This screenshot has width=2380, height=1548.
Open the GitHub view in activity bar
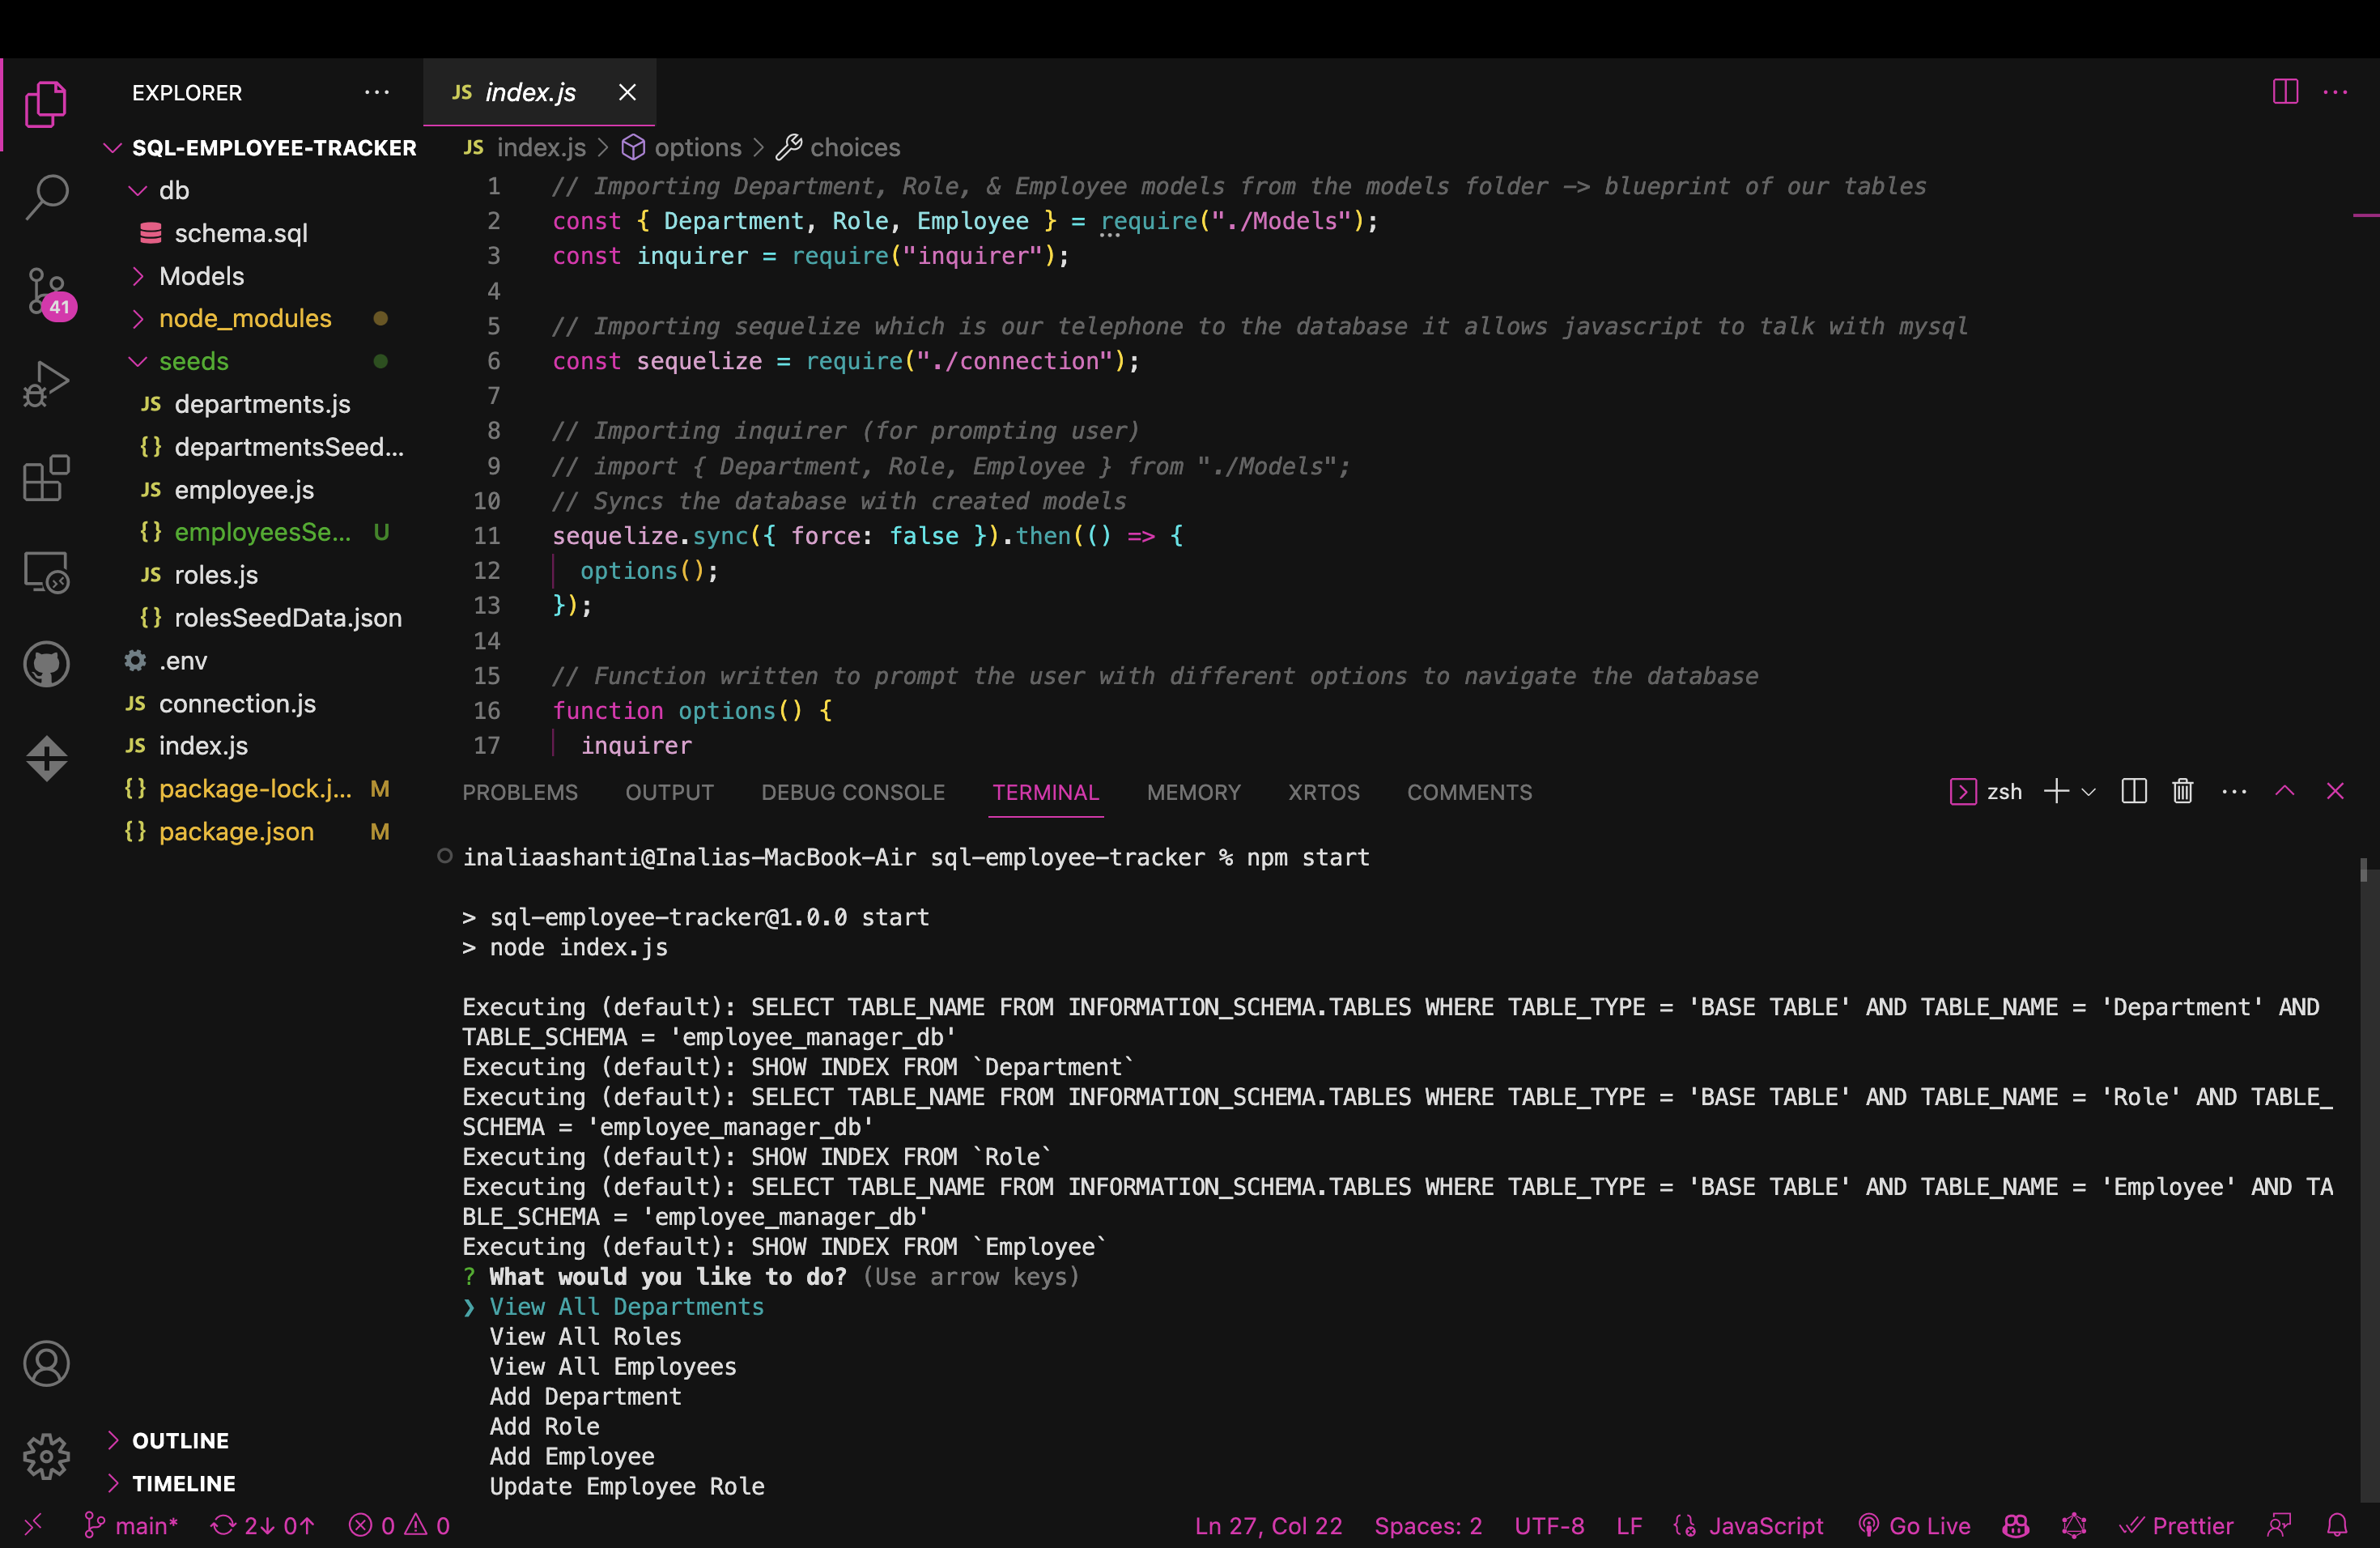[46, 663]
